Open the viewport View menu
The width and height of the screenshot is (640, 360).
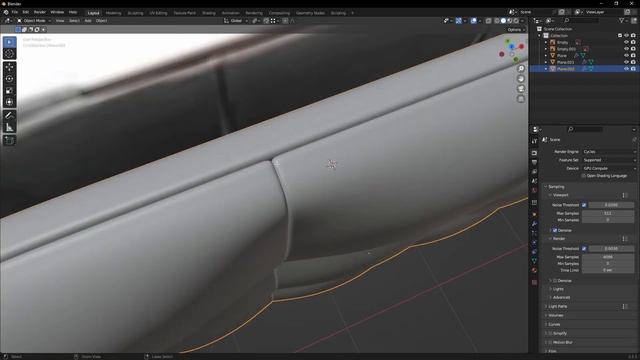[60, 20]
